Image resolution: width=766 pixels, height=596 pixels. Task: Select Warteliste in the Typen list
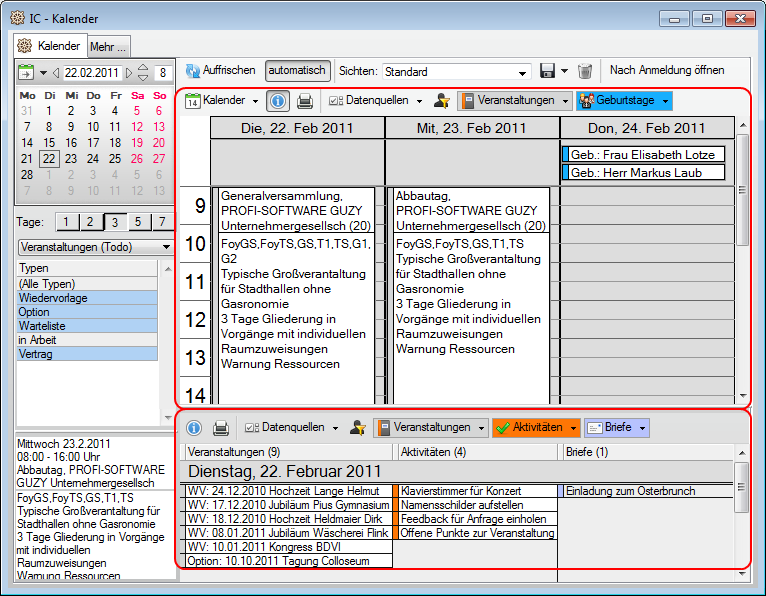87,325
